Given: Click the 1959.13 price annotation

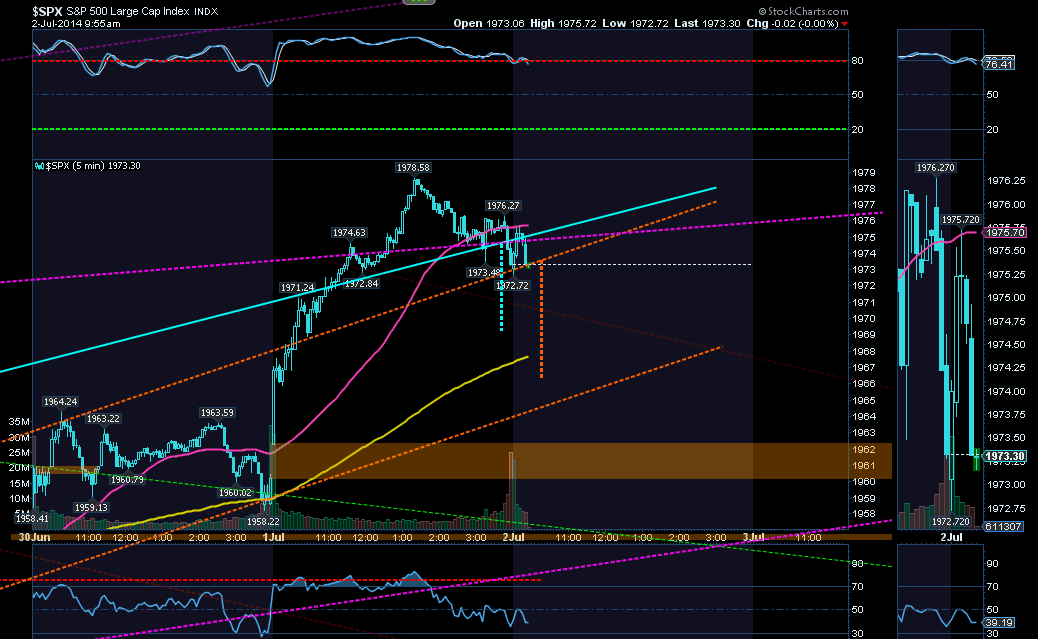Looking at the screenshot, I should pos(91,507).
